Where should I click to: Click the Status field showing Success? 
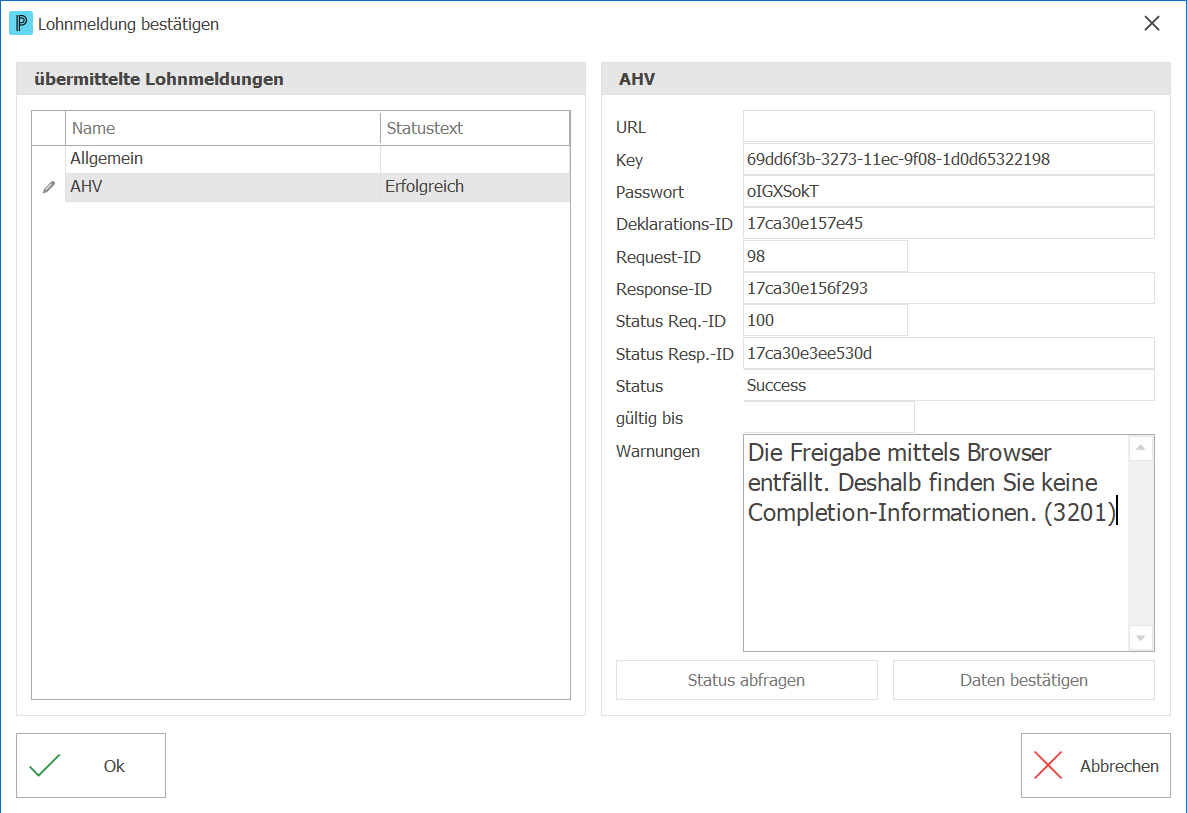pos(949,385)
